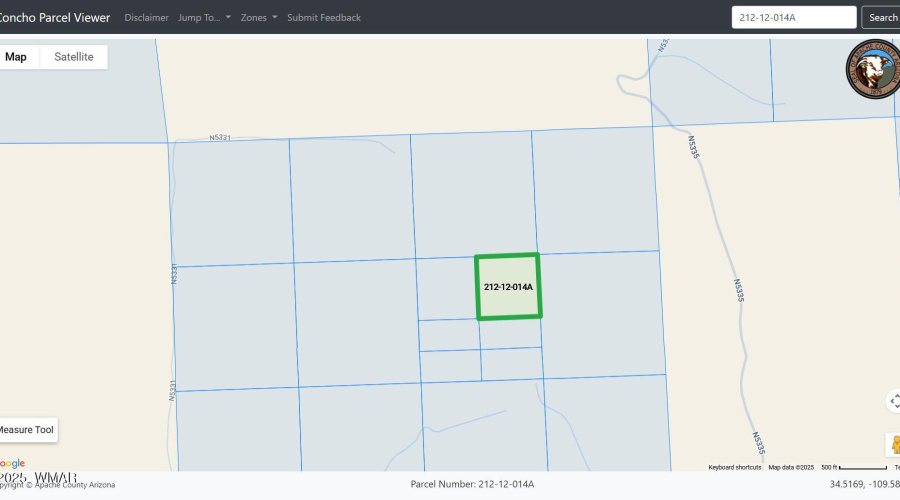Click the Google logo on the map
This screenshot has height=500, width=900.
[12, 463]
